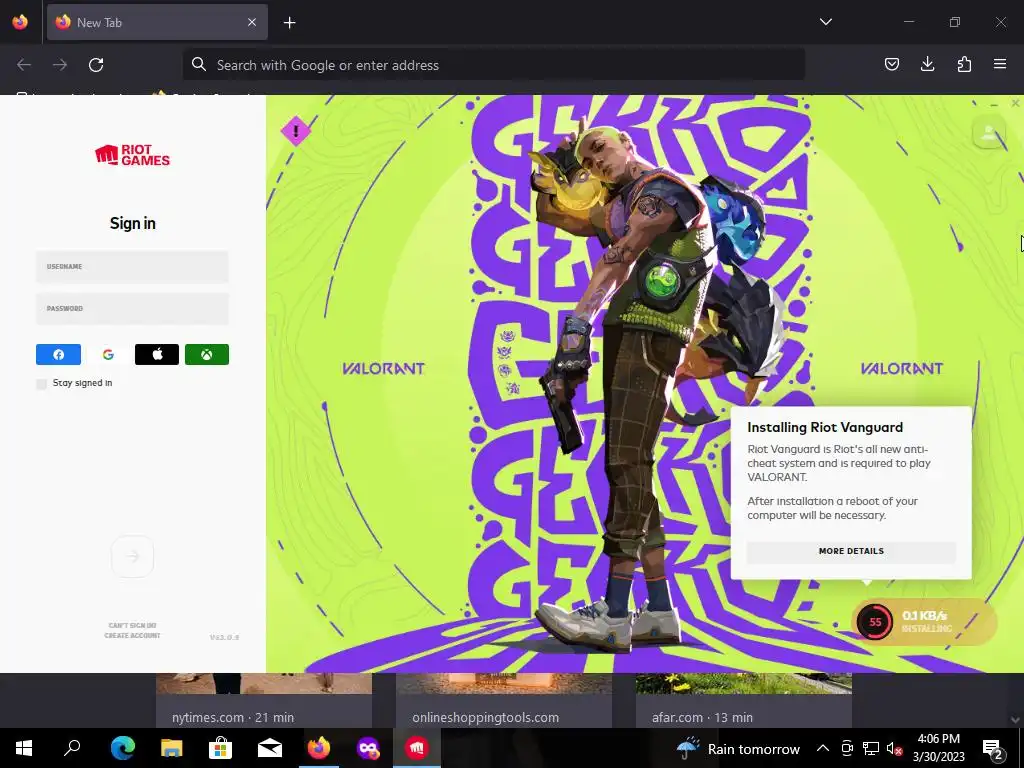Go back in Firefox
Screen dimensions: 1024x768
click(x=24, y=65)
